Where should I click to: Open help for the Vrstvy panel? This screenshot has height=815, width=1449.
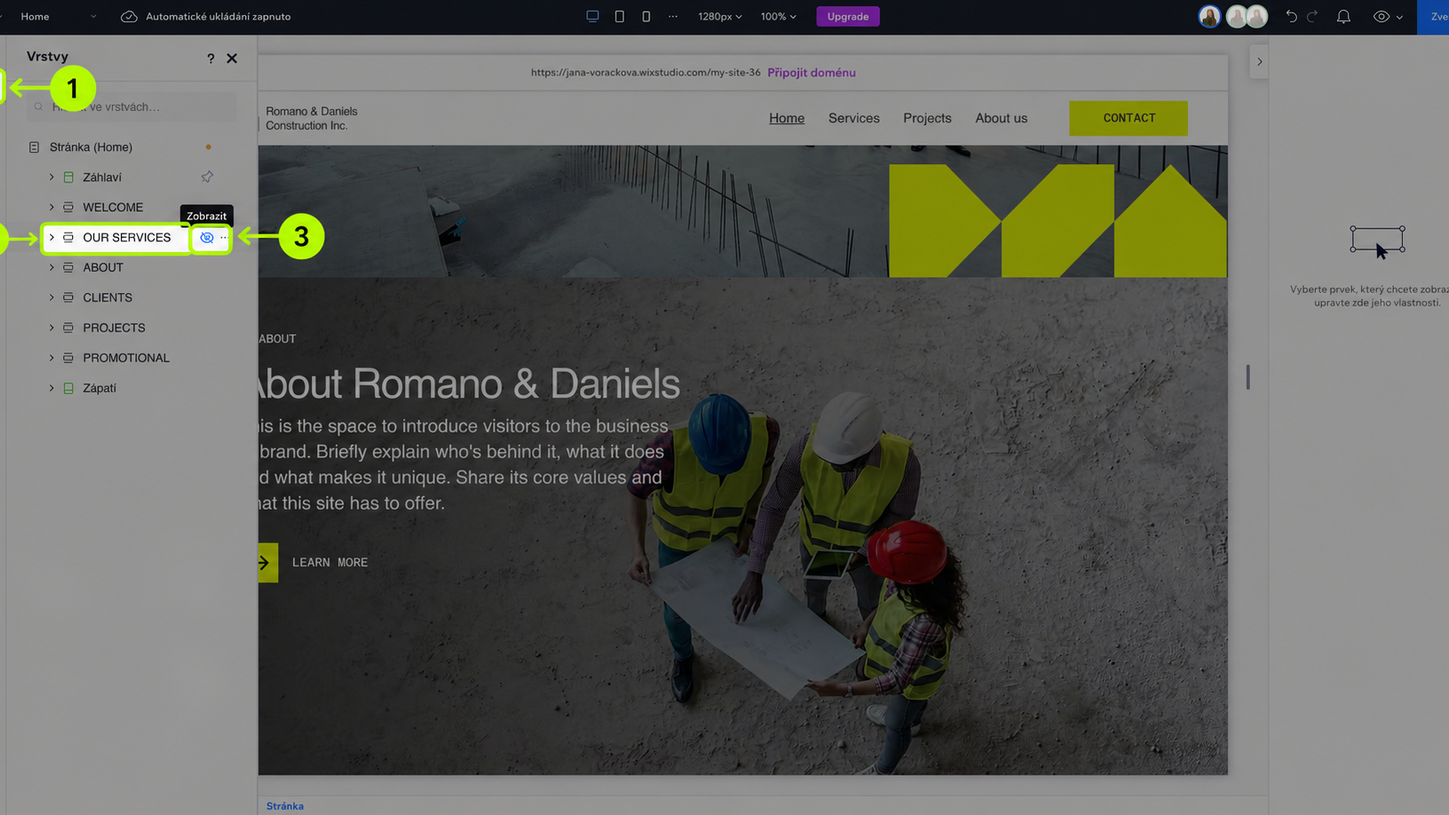(x=210, y=59)
